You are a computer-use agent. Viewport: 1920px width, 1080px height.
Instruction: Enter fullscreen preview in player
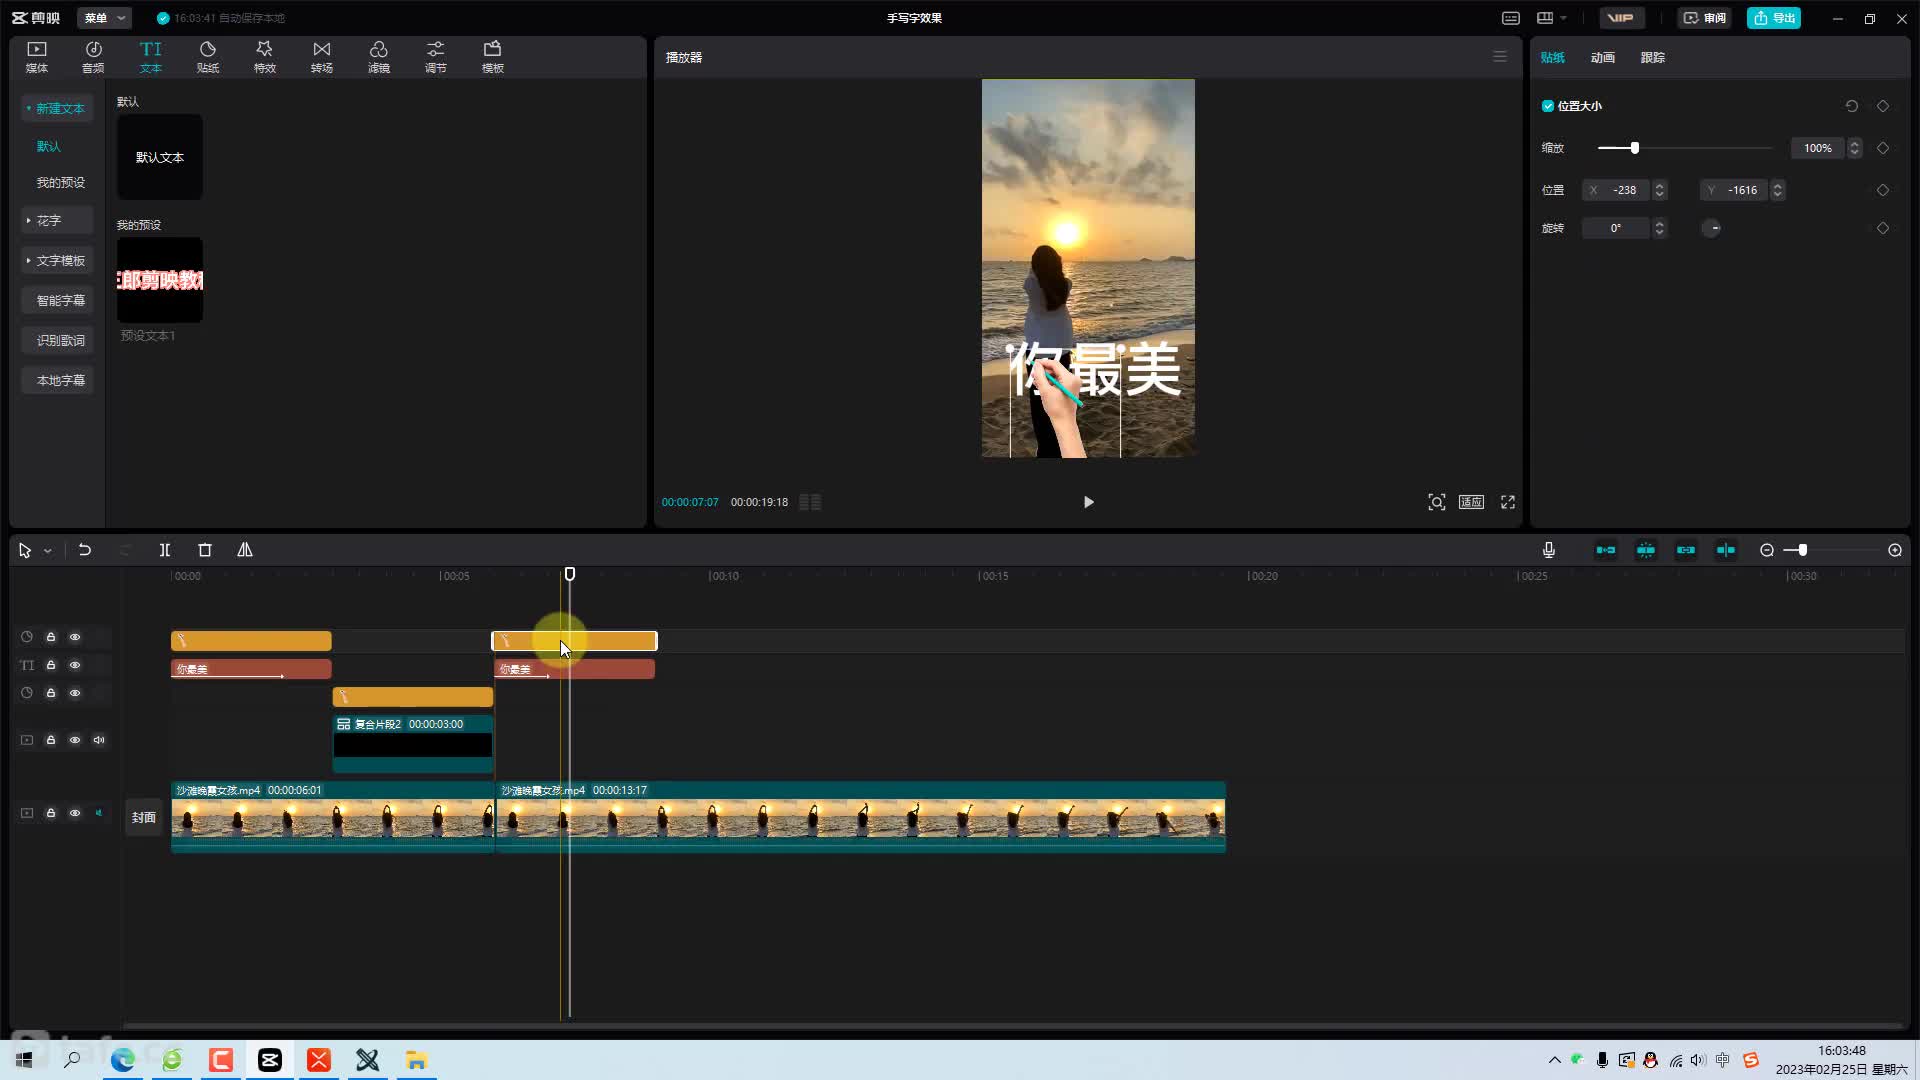pyautogui.click(x=1508, y=502)
